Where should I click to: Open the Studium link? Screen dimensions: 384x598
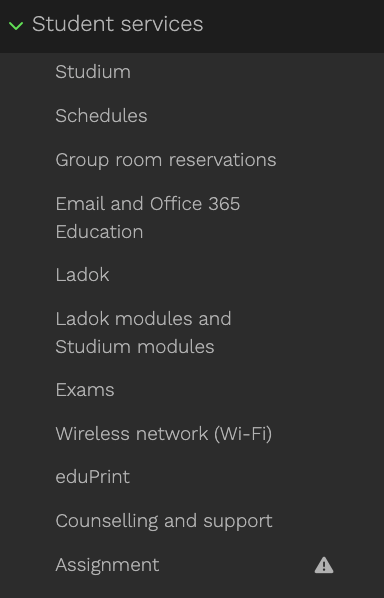pyautogui.click(x=93, y=72)
